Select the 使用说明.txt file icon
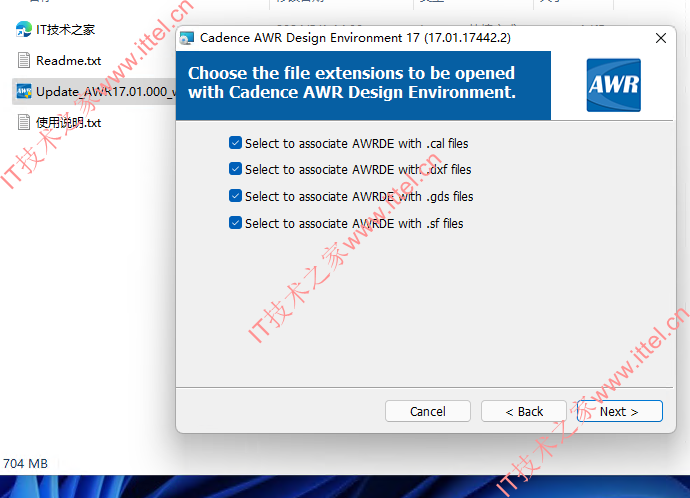Viewport: 690px width, 498px height. [x=23, y=122]
